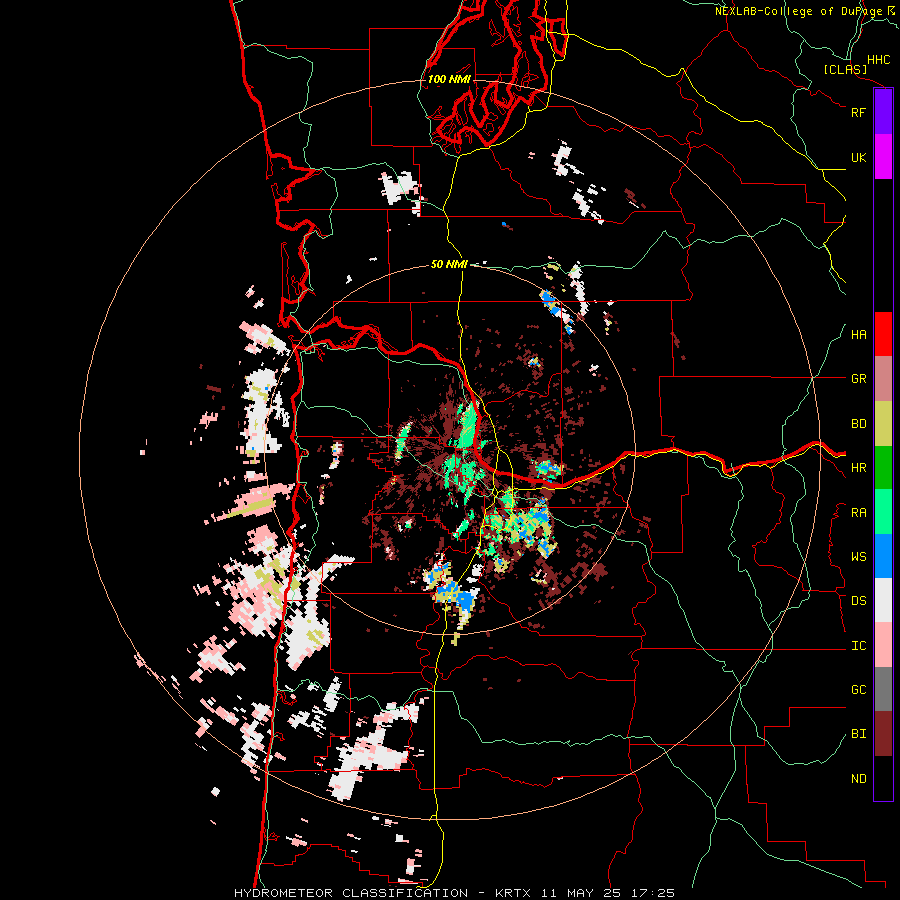Click the UK legend label
The width and height of the screenshot is (900, 900).
pyautogui.click(x=858, y=157)
